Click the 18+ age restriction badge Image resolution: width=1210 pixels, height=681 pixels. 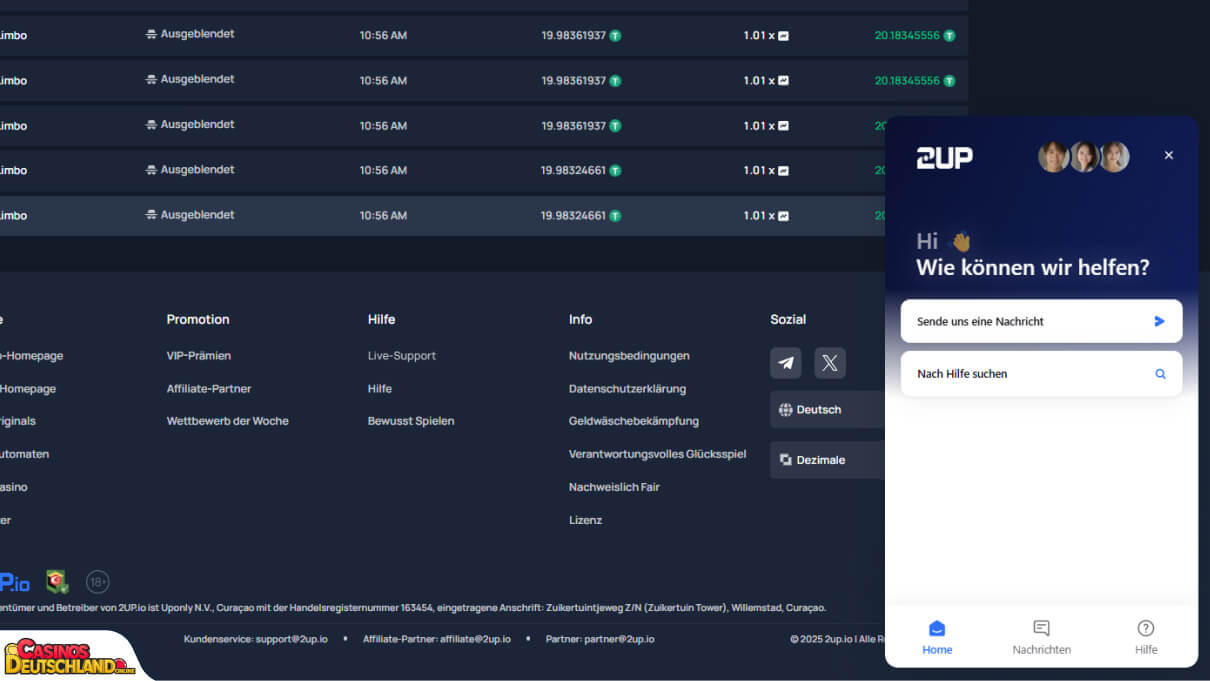98,582
